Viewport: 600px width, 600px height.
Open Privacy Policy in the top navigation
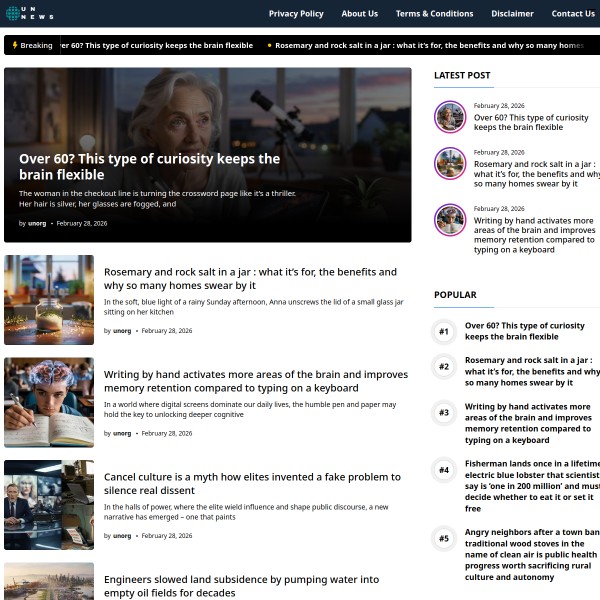pyautogui.click(x=296, y=14)
